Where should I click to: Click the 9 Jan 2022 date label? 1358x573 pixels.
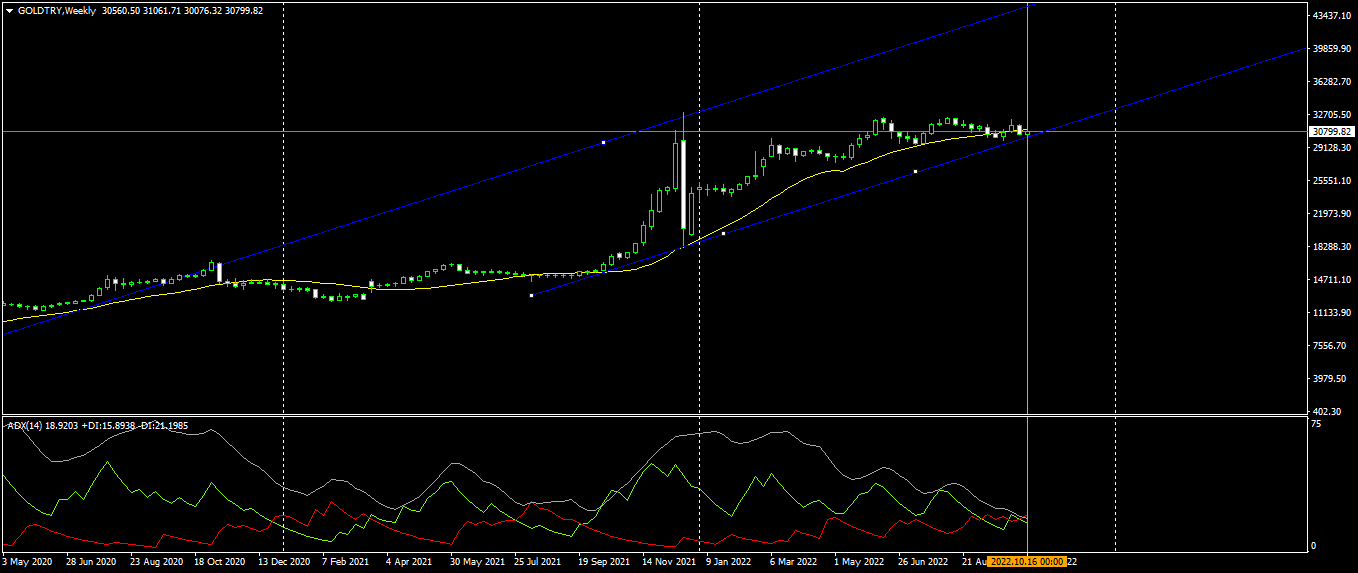tap(729, 562)
